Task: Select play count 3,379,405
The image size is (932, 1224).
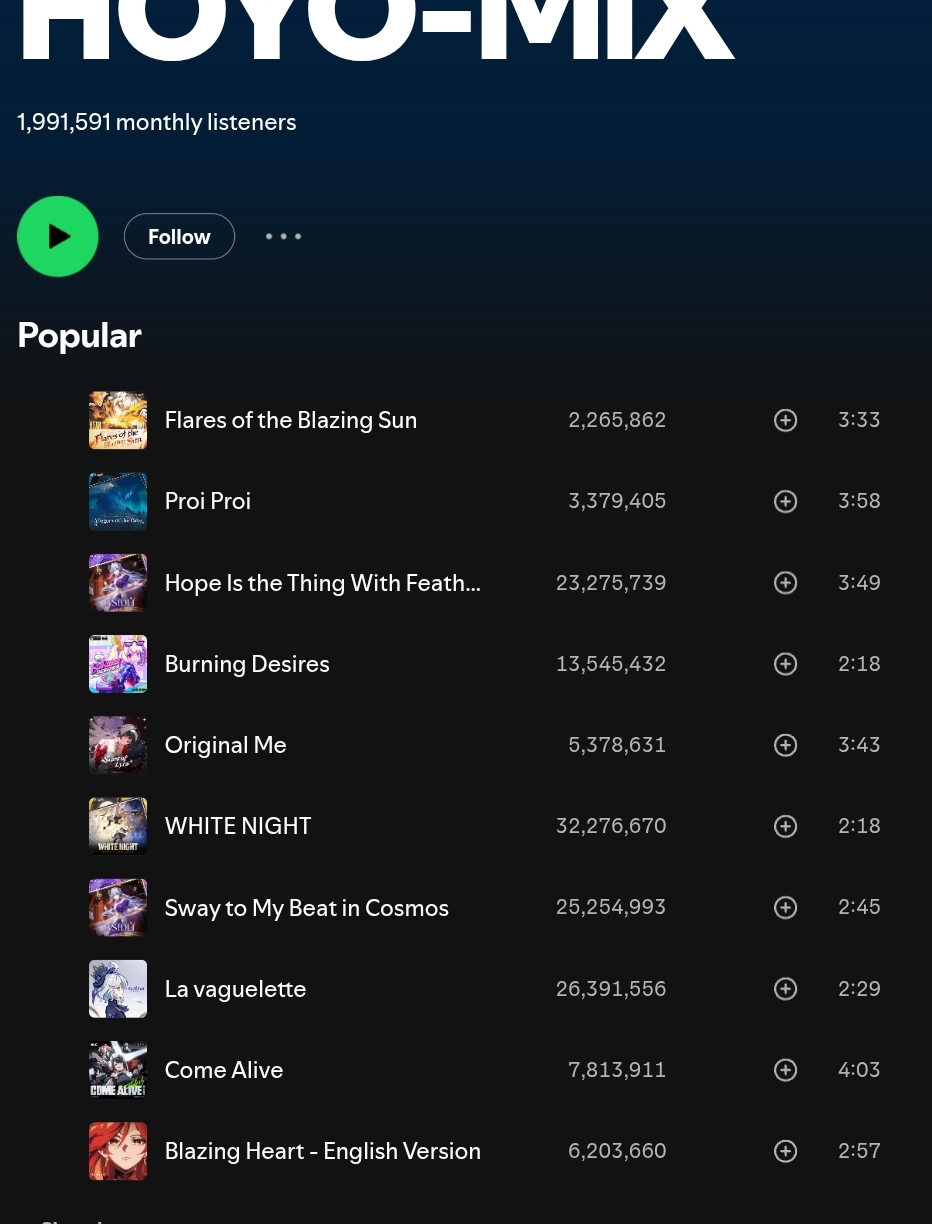Action: pos(617,501)
